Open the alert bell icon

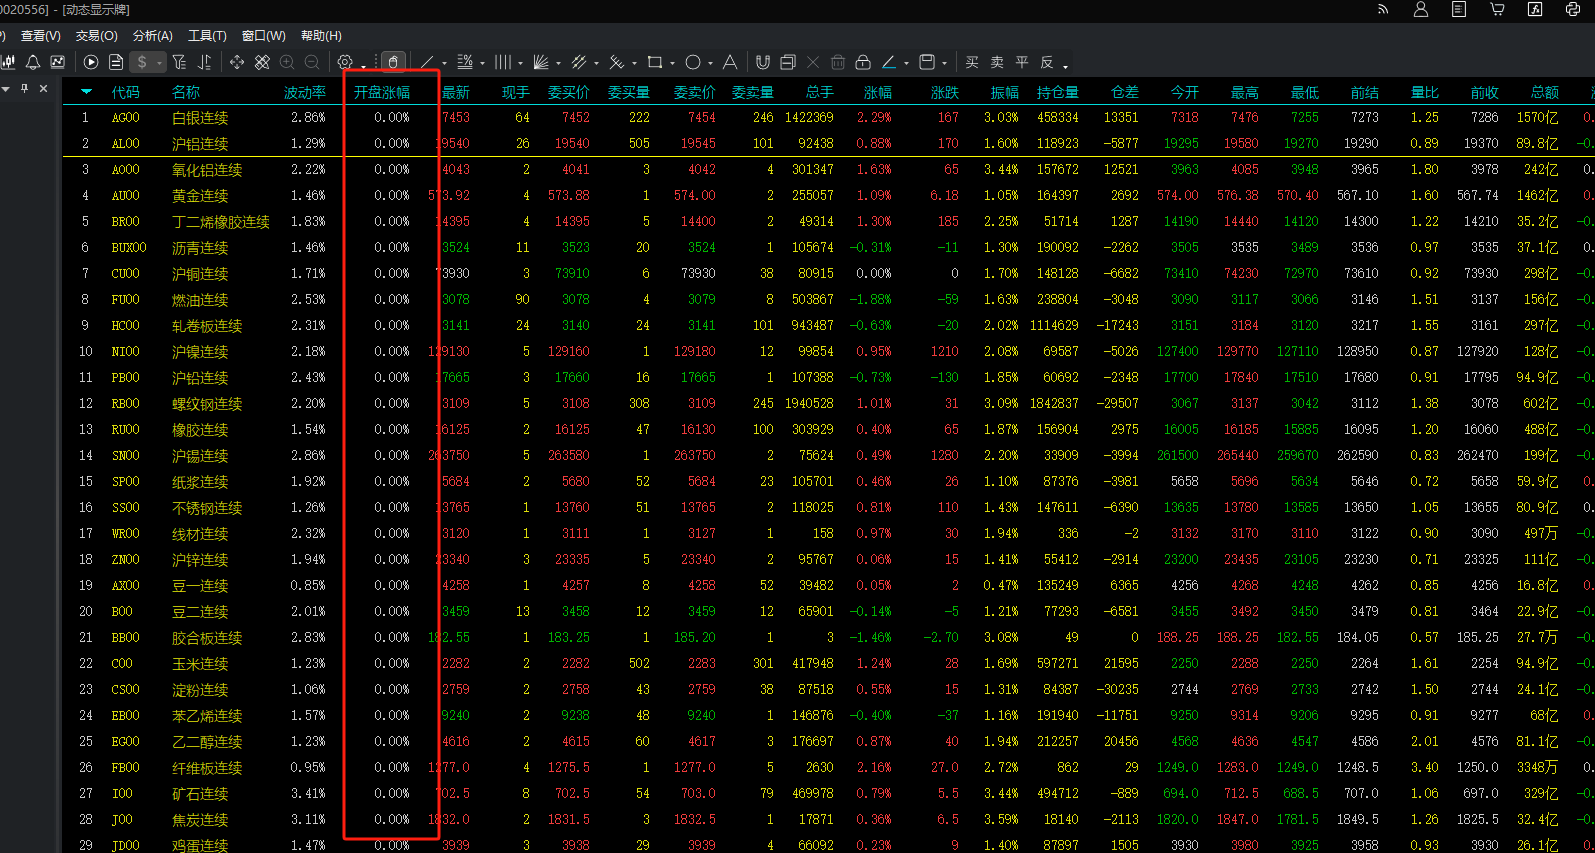(x=33, y=62)
